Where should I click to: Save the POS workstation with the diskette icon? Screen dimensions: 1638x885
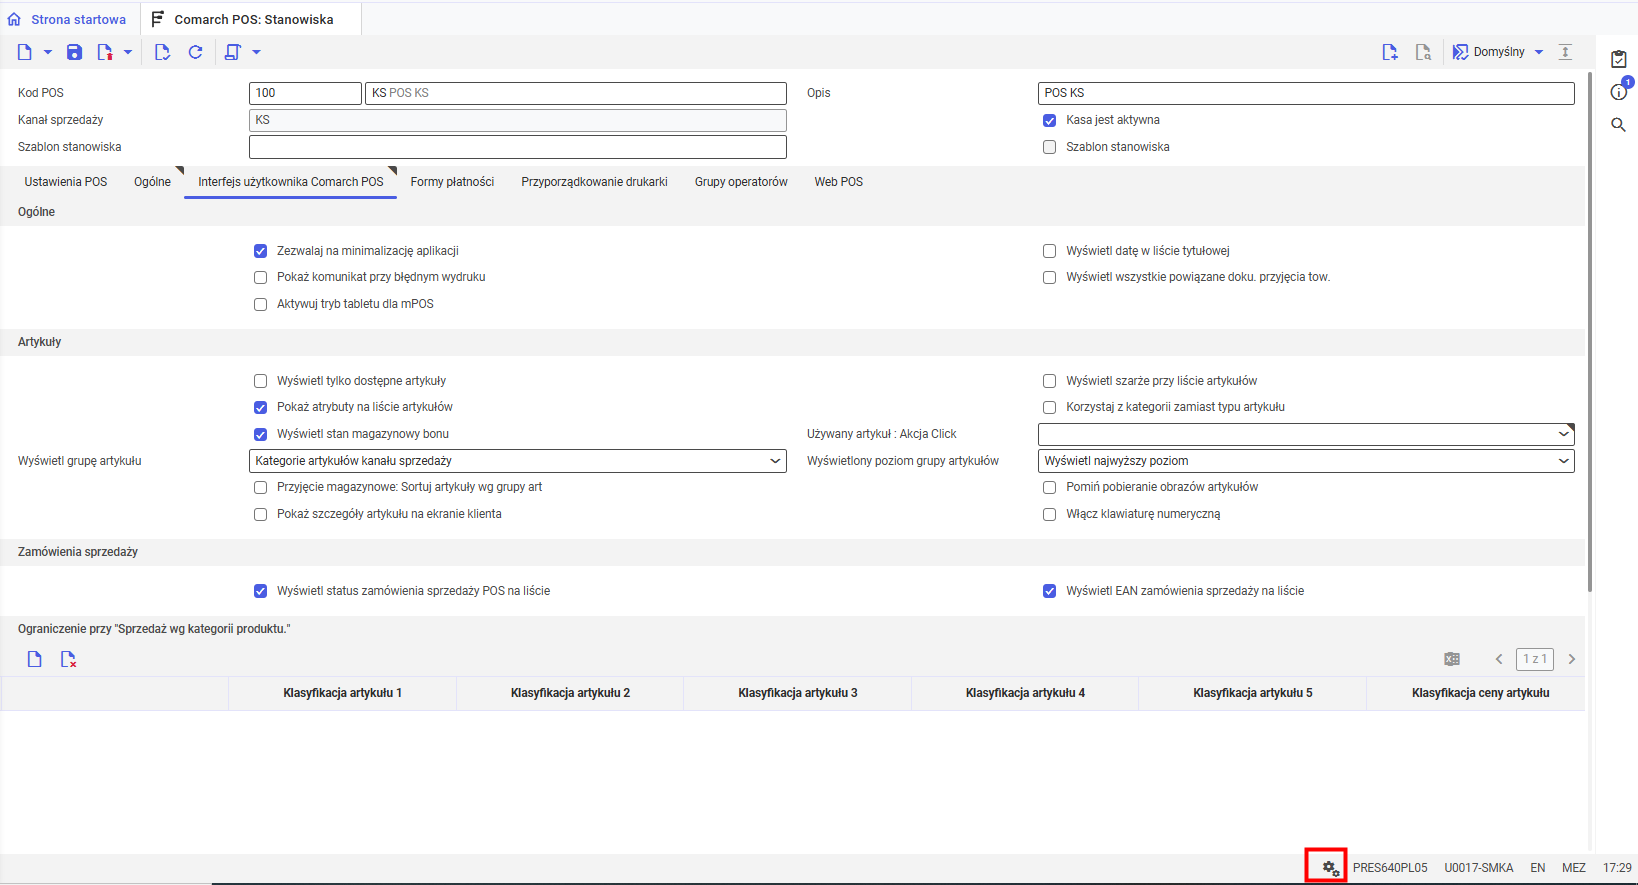tap(74, 52)
